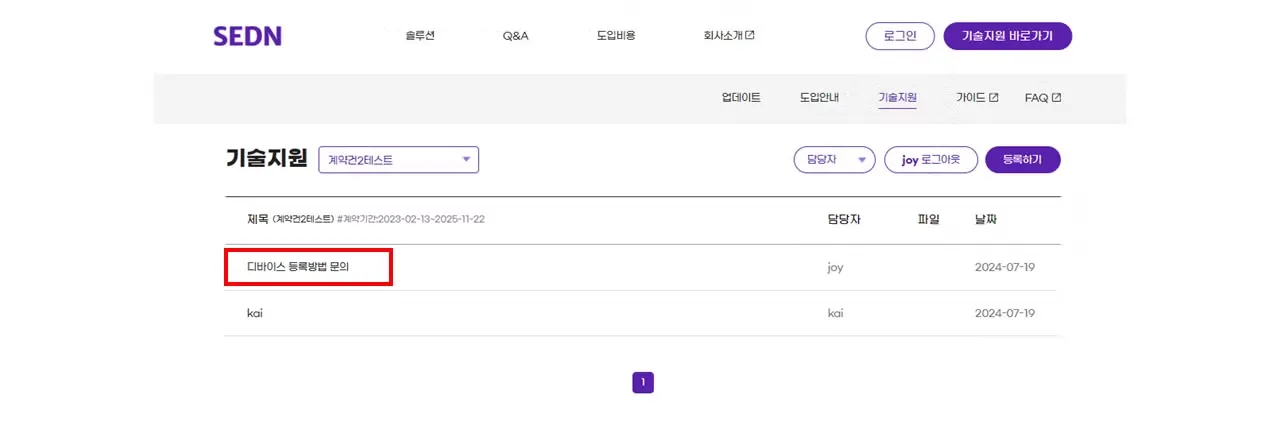Open the 도입비용 menu item
This screenshot has width=1280, height=438.
pyautogui.click(x=616, y=36)
